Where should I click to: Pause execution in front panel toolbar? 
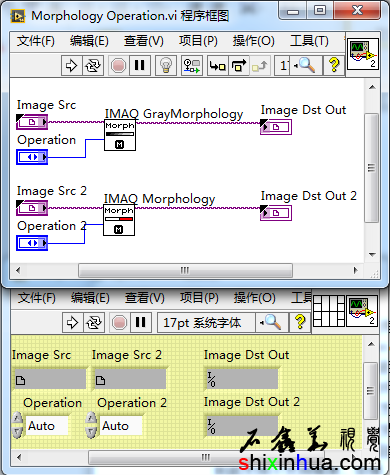141,322
